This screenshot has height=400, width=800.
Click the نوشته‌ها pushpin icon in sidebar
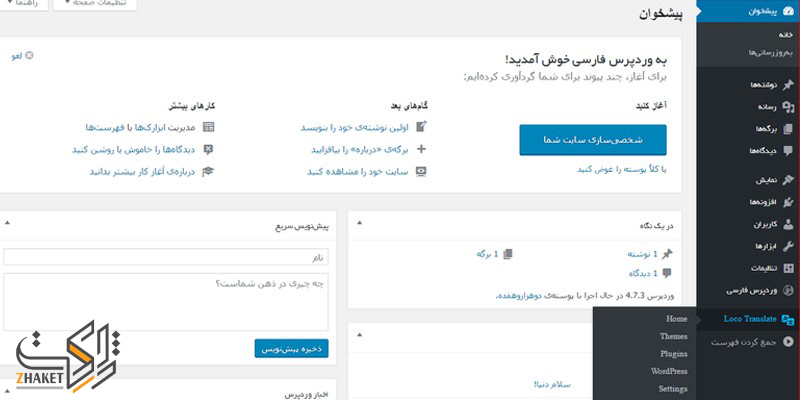point(788,85)
